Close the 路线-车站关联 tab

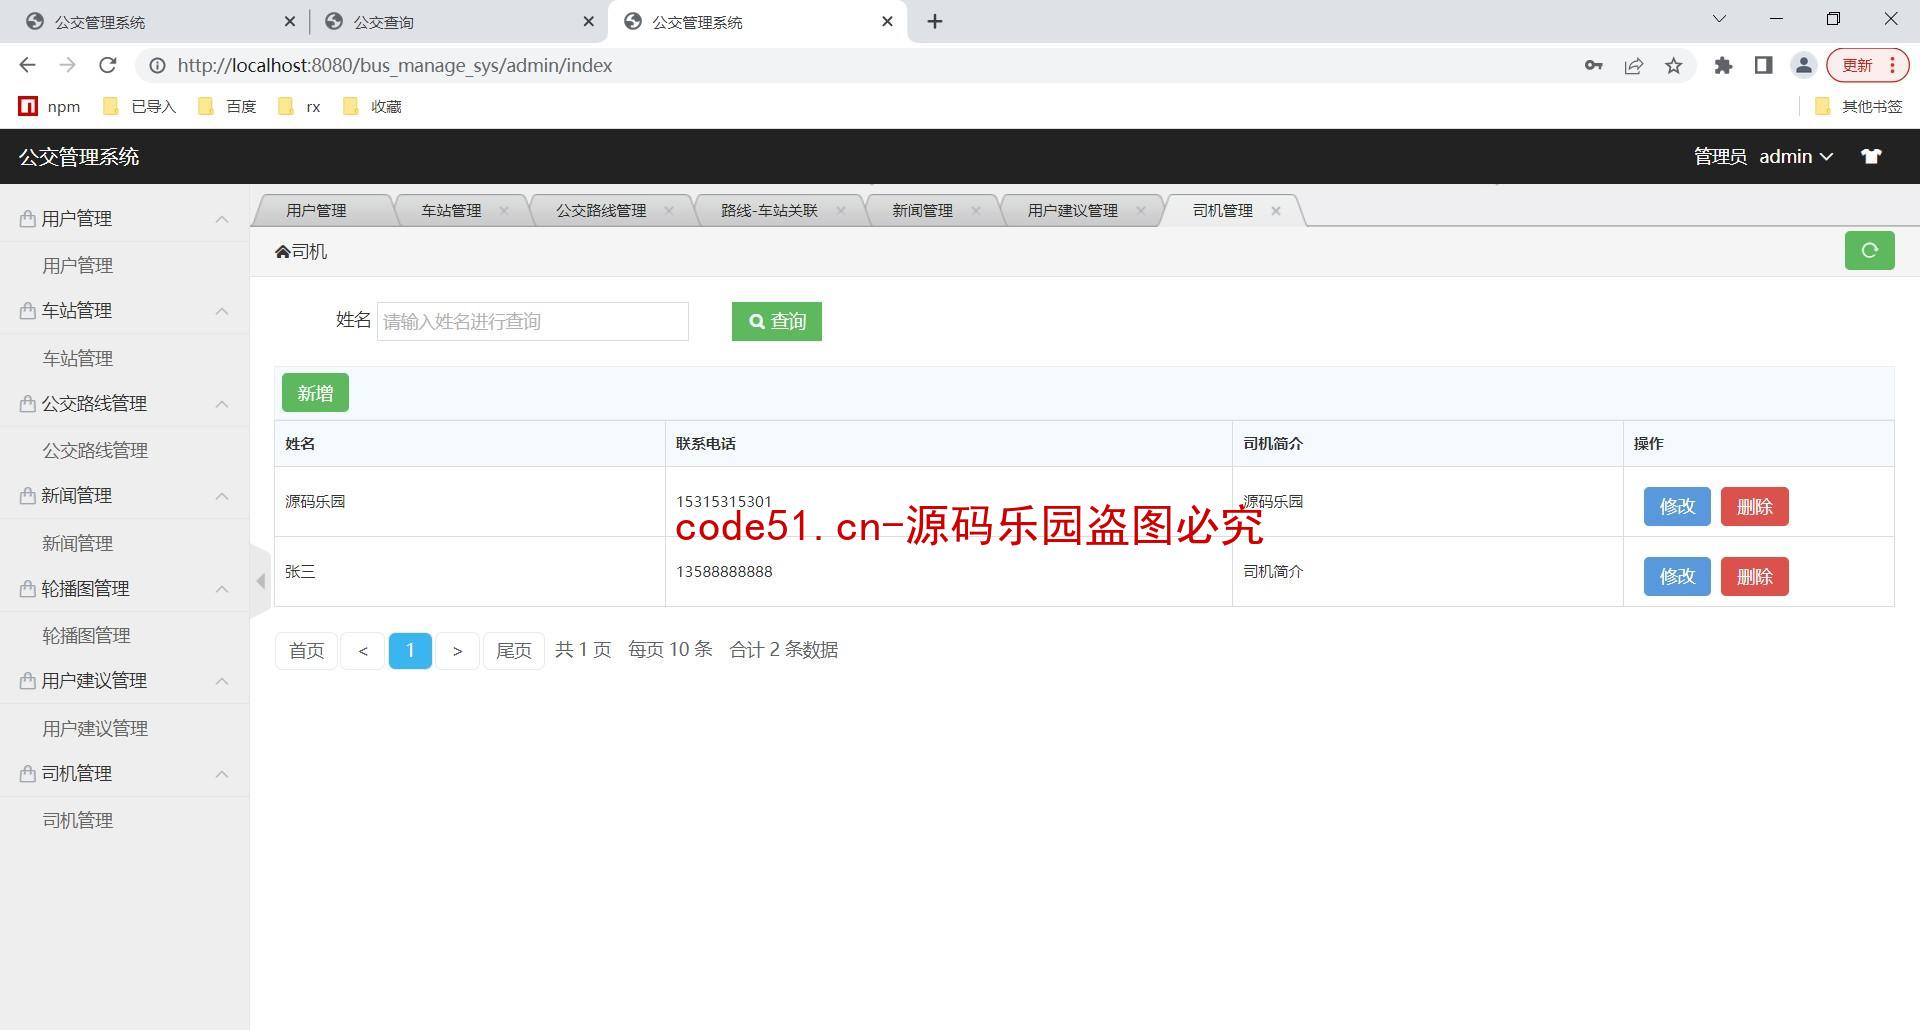pos(841,210)
